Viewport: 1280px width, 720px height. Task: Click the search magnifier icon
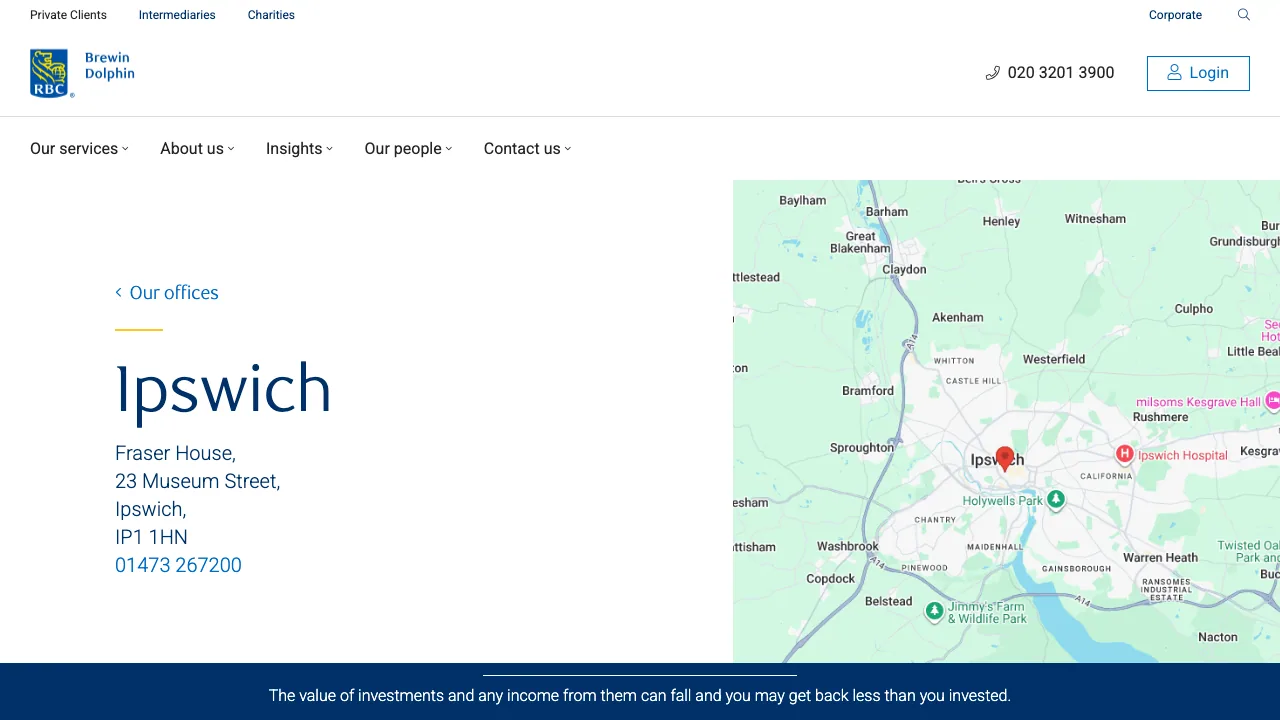[x=1243, y=15]
